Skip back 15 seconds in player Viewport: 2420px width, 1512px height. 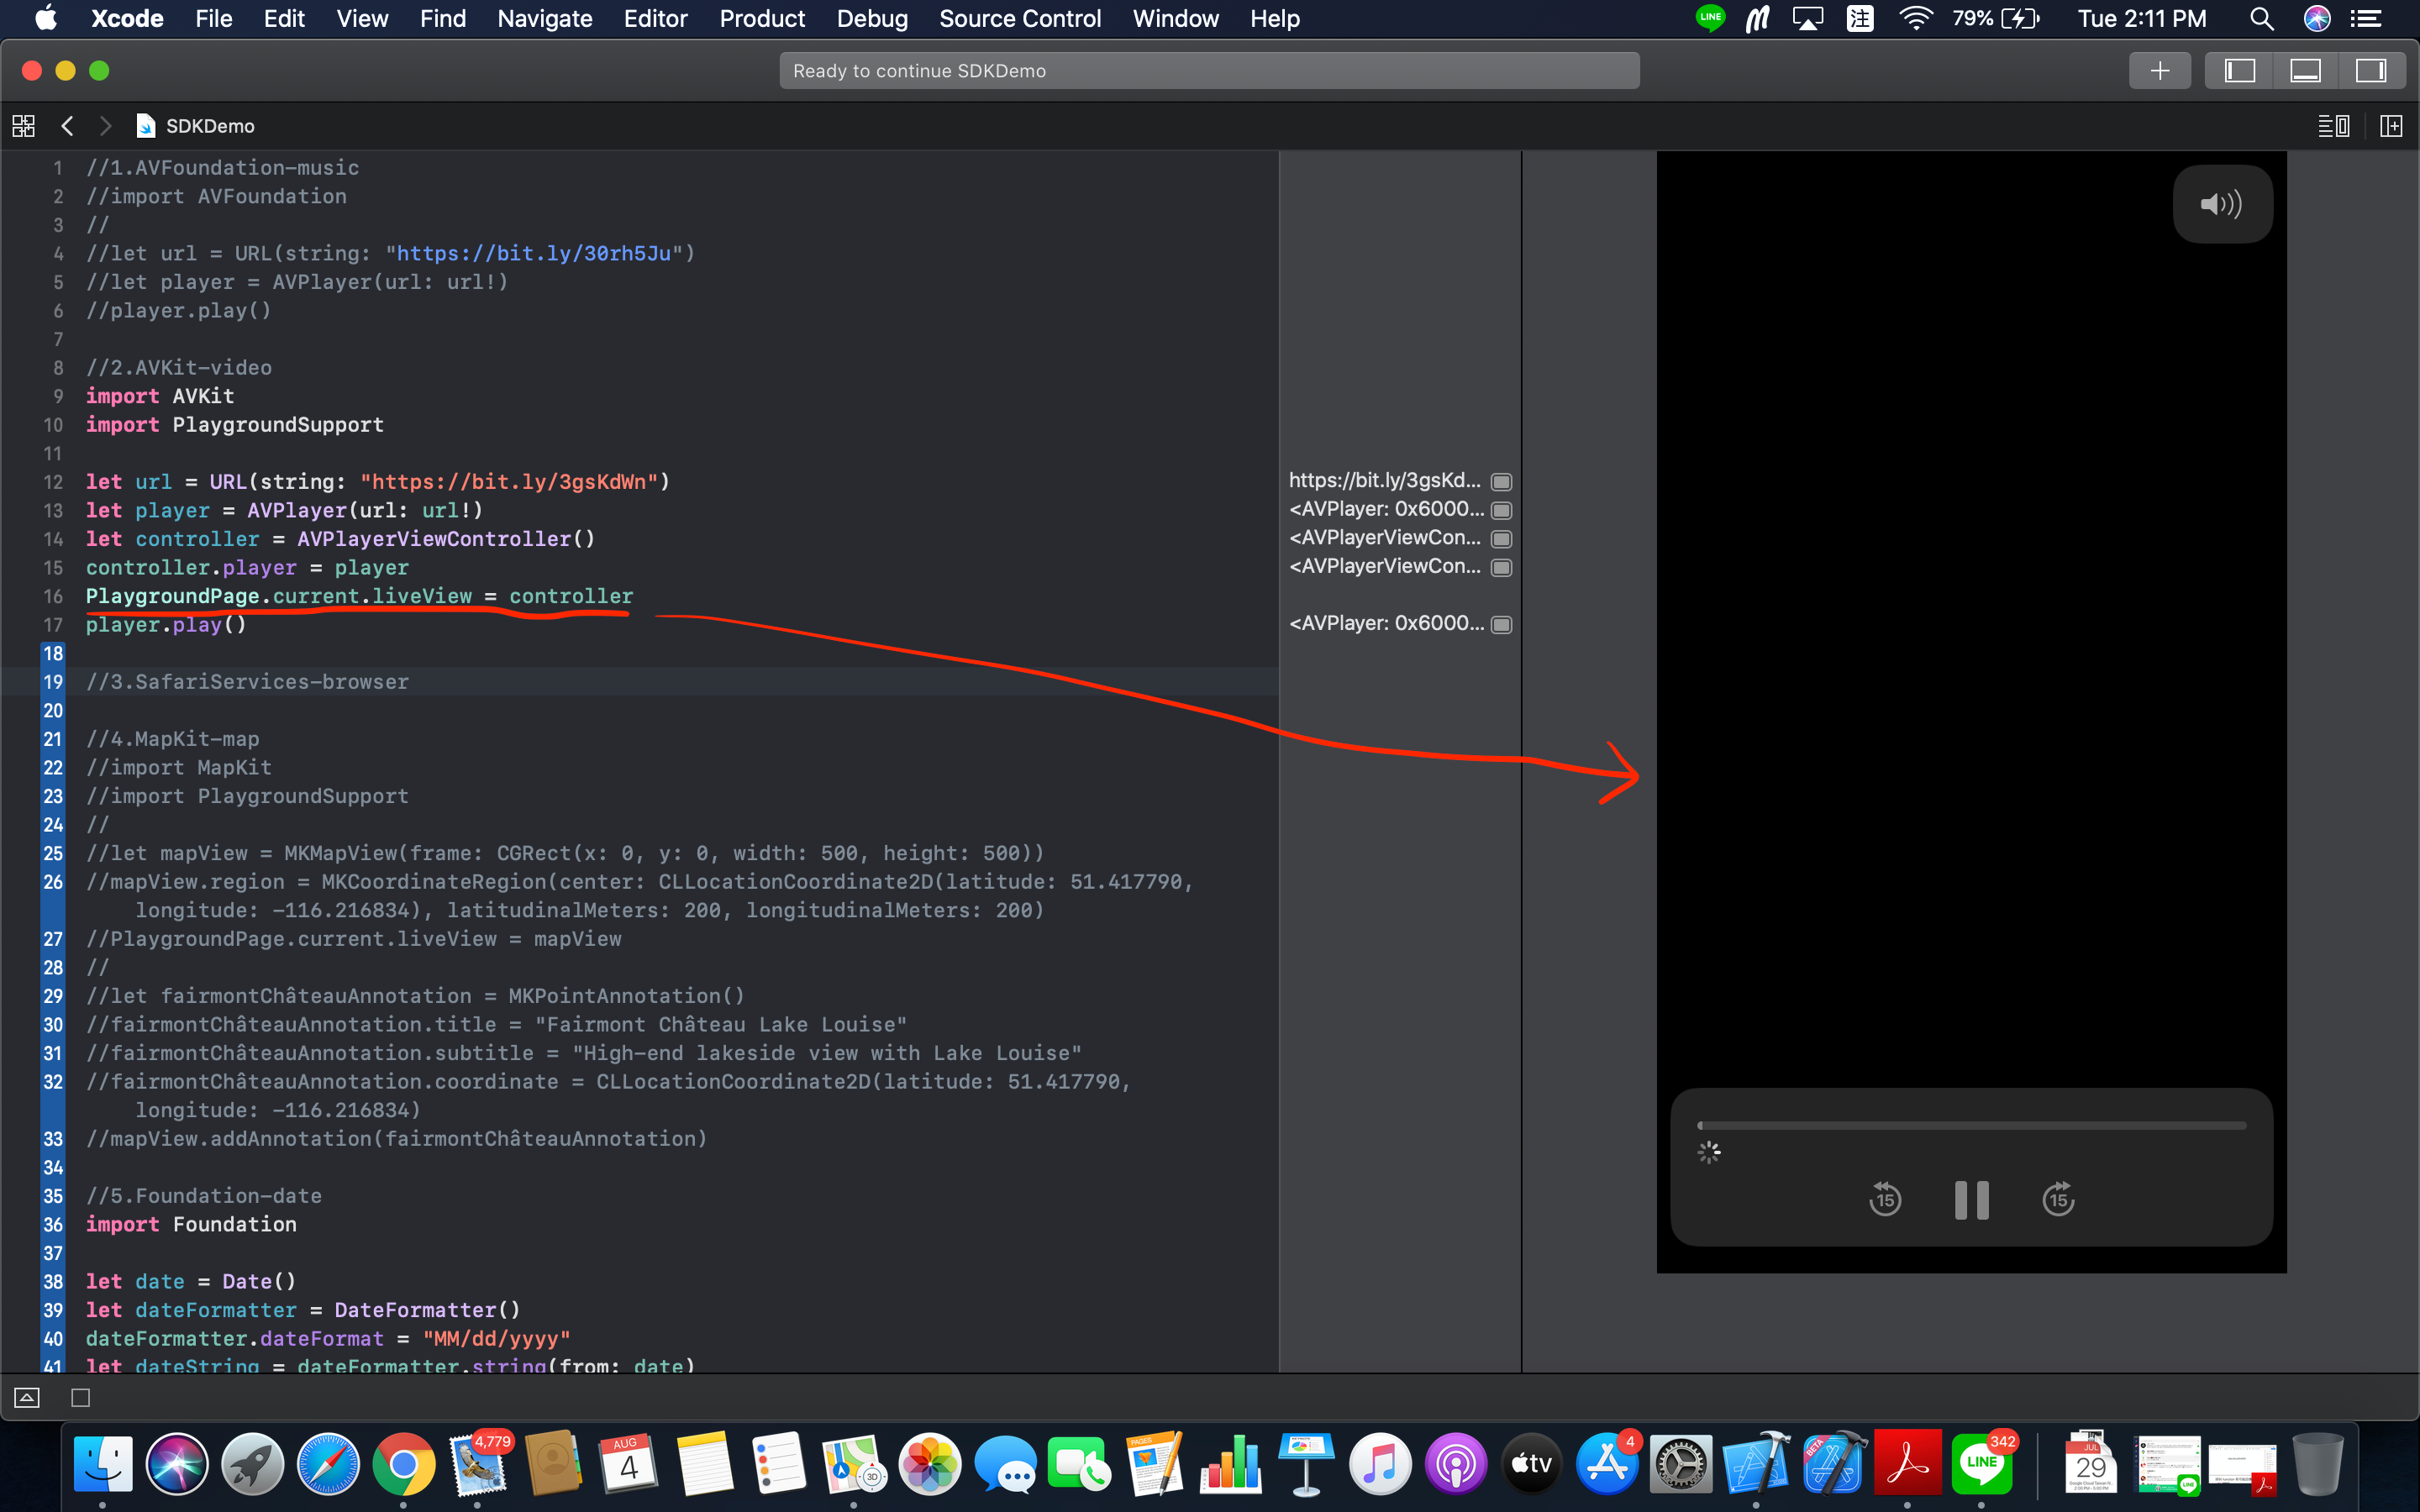pyautogui.click(x=1885, y=1199)
